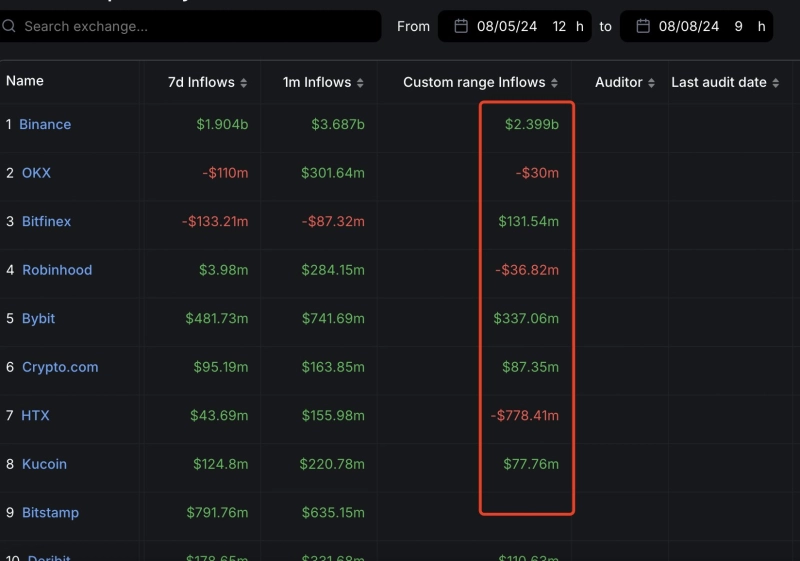The height and width of the screenshot is (561, 800).
Task: Open the To date calendar icon
Action: pyautogui.click(x=642, y=26)
